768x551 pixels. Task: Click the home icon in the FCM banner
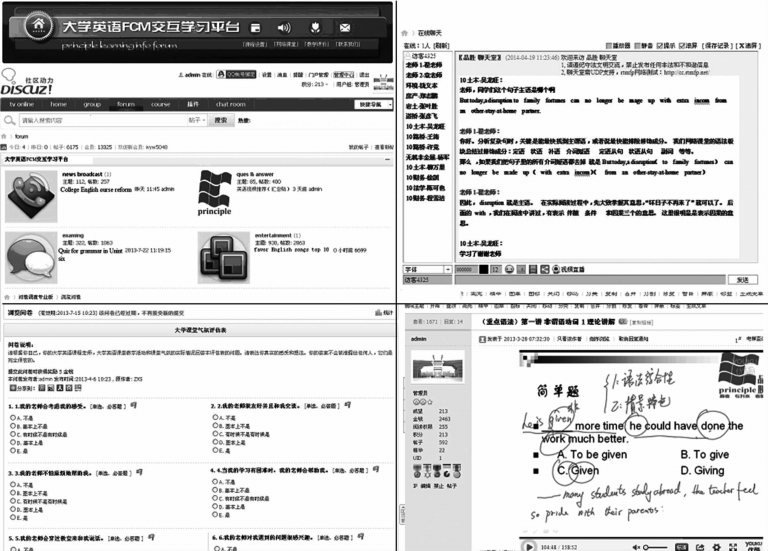point(37,22)
